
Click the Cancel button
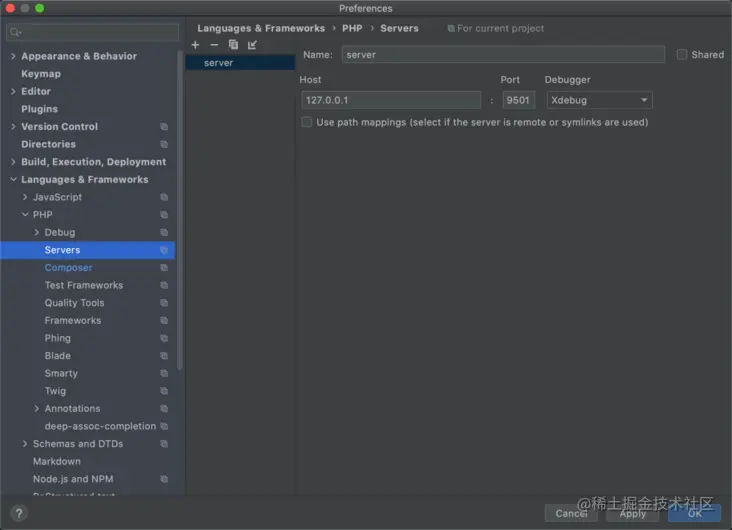(x=570, y=513)
